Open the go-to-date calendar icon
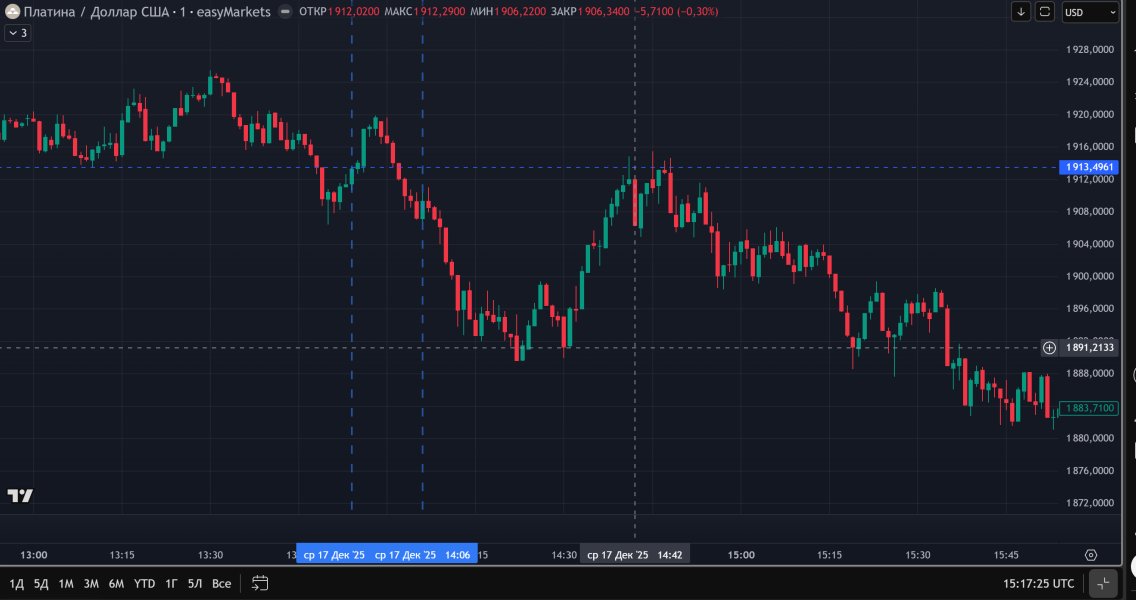Viewport: 1136px width, 600px height. (260, 583)
